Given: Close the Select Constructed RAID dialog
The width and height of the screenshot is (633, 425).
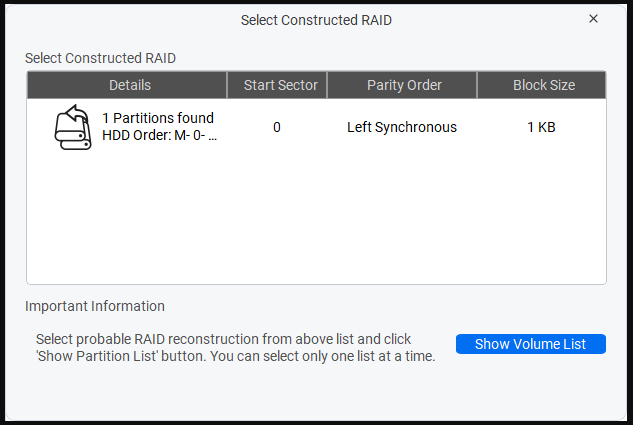Looking at the screenshot, I should pyautogui.click(x=593, y=19).
